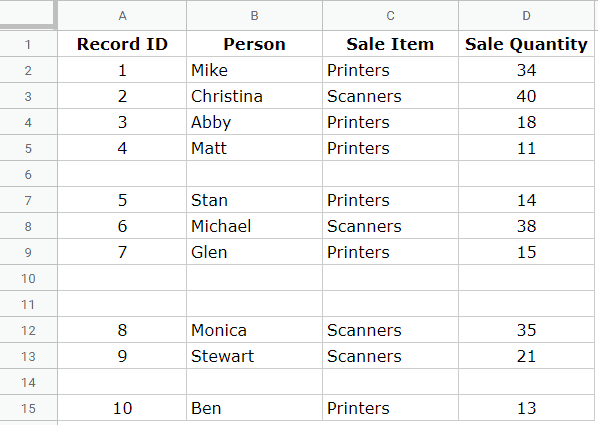Click the Sale Item header cell
Viewport: 598px width, 425px height.
[390, 44]
